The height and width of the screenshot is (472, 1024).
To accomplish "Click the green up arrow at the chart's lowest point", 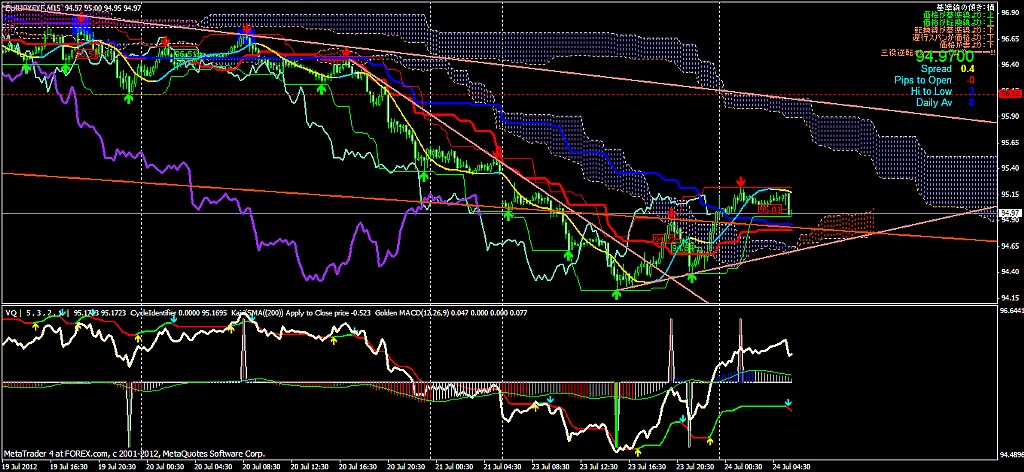I will point(616,293).
